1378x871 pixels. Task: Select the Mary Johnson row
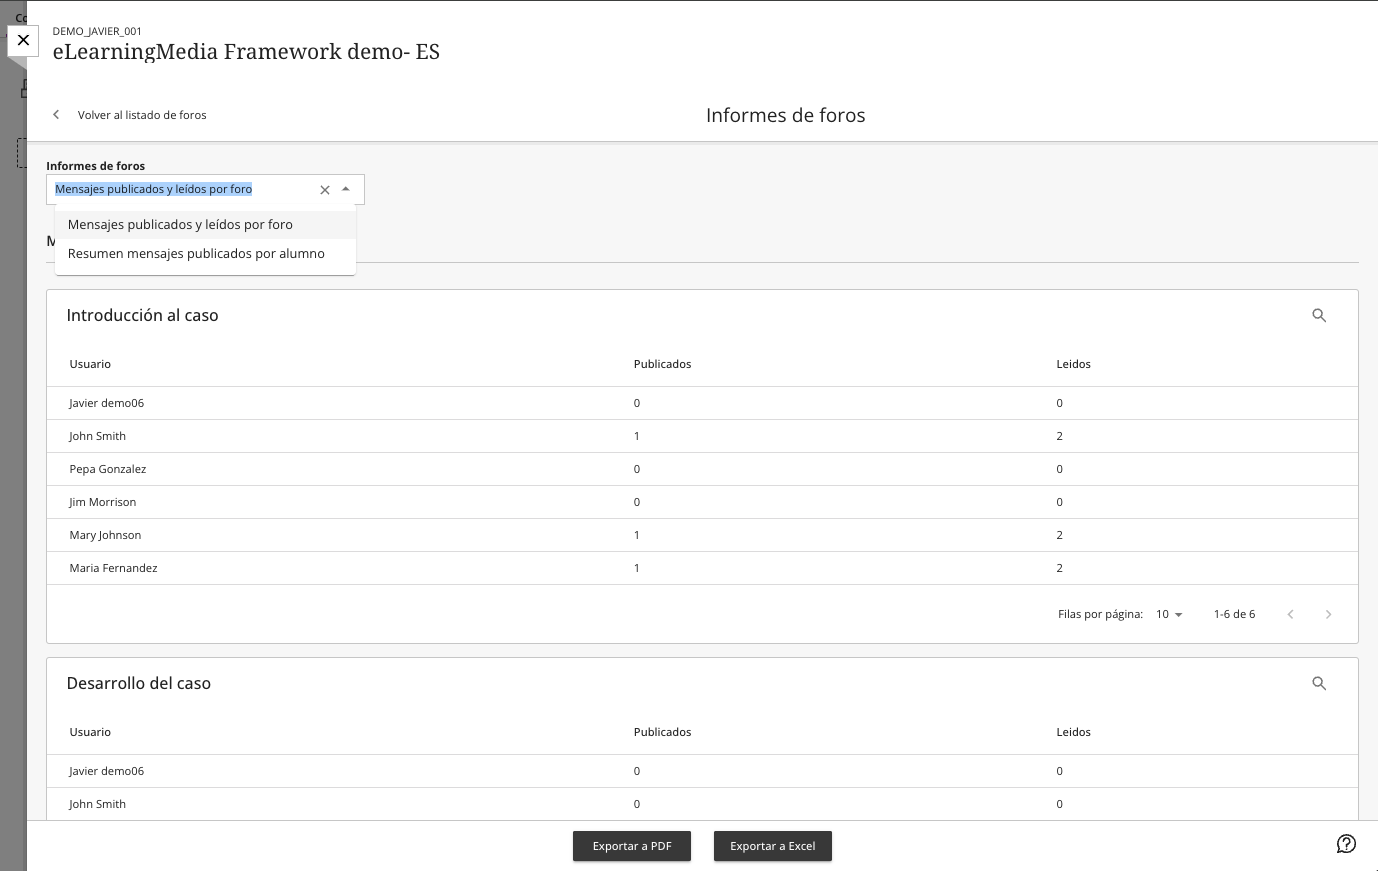click(x=702, y=535)
